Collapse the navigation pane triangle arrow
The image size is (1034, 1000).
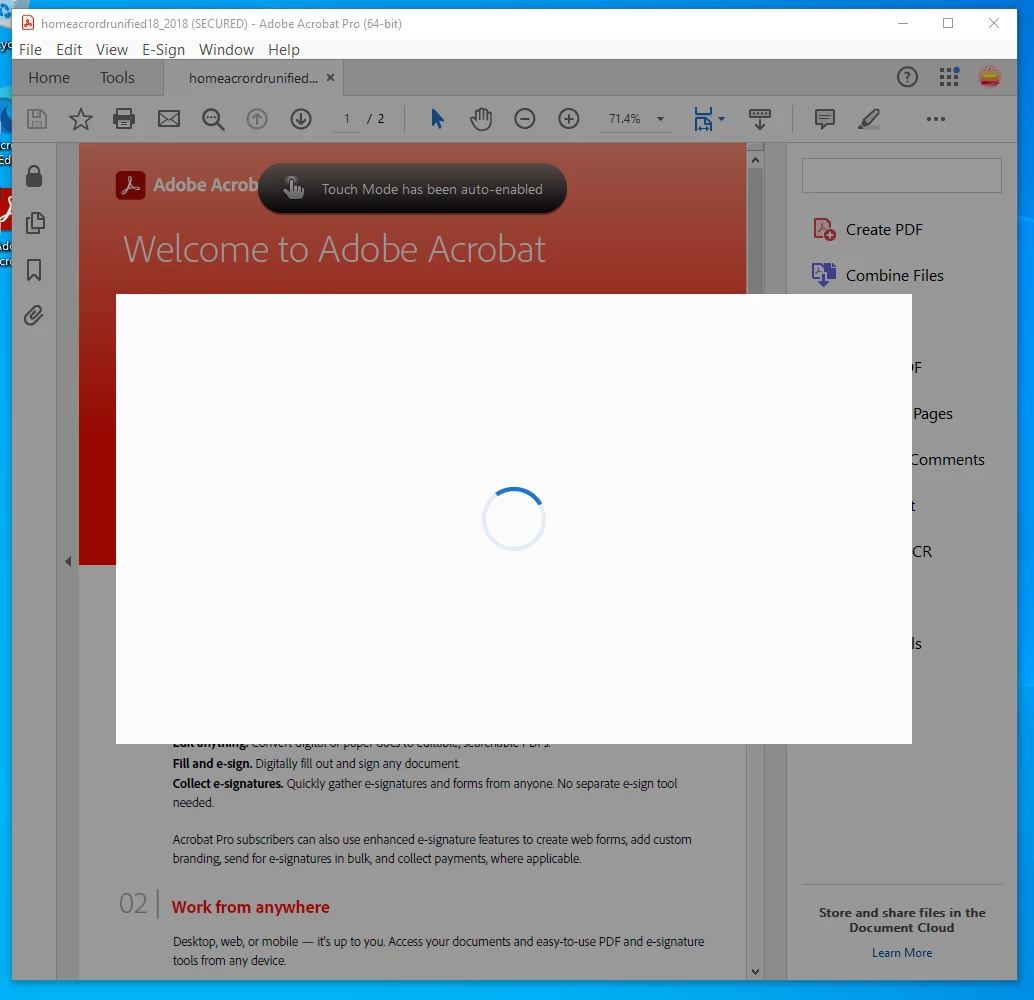pos(68,561)
